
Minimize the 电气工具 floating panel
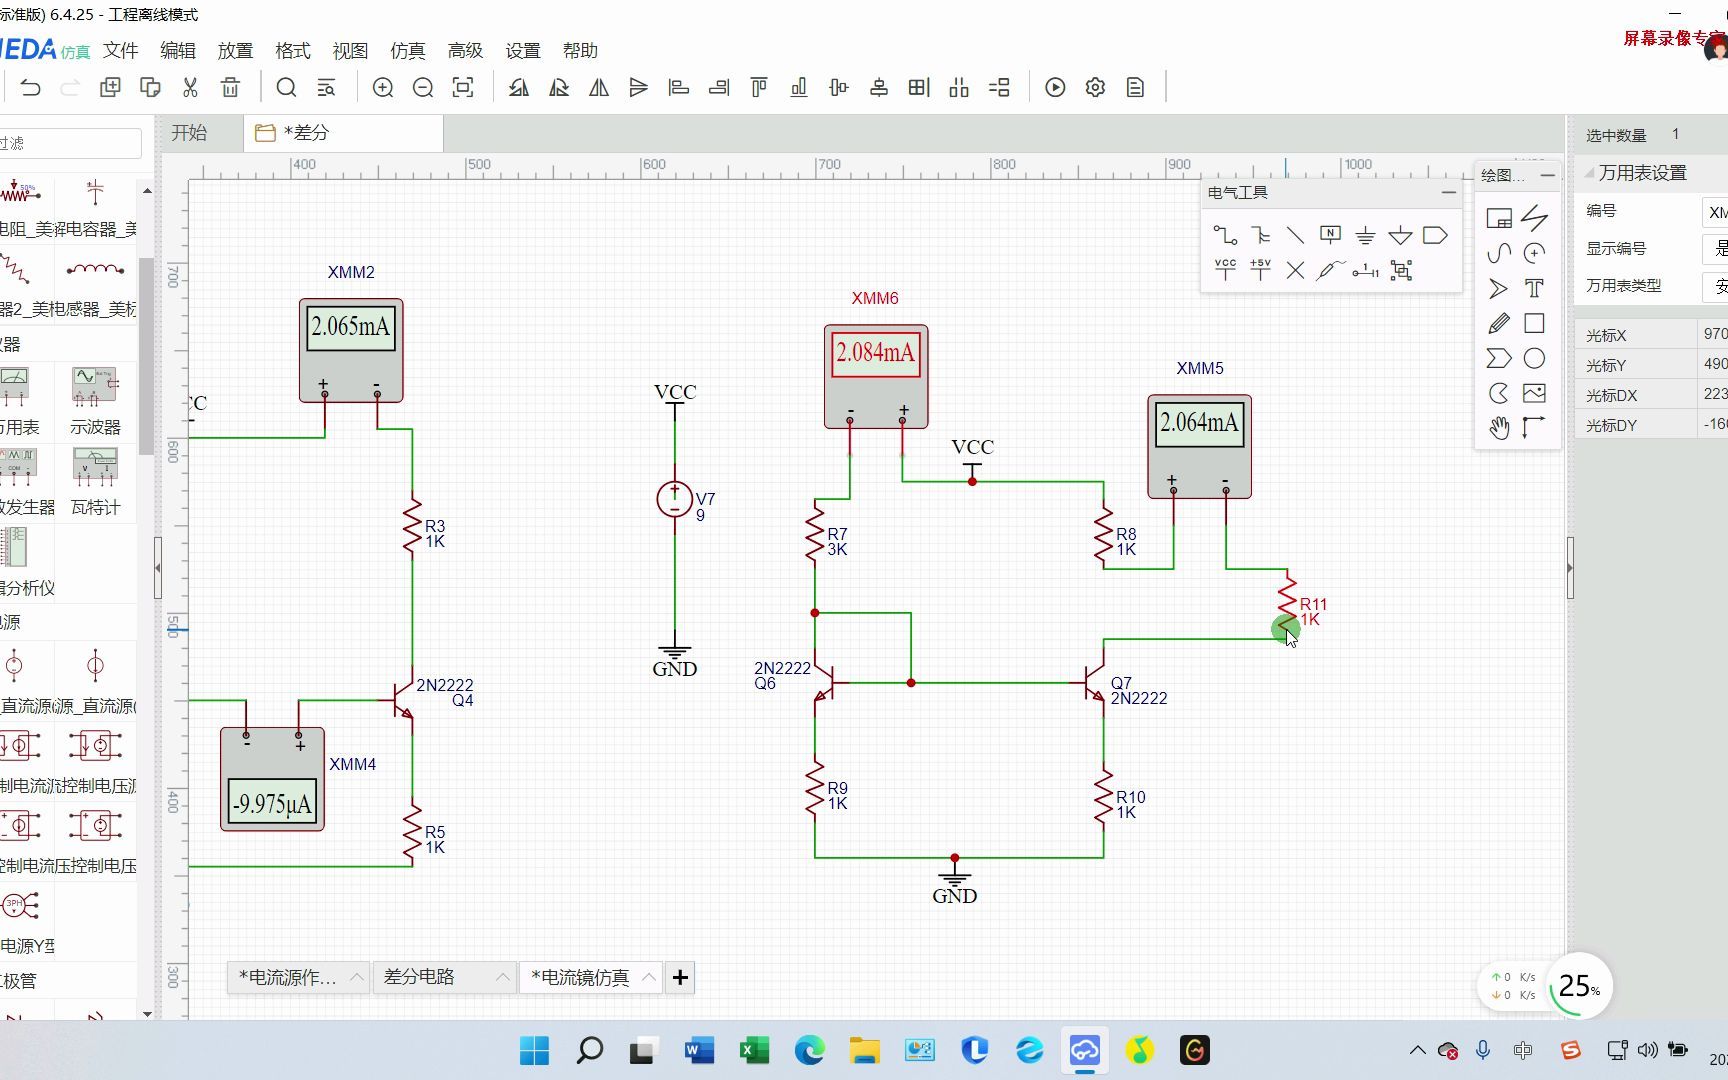tap(1449, 192)
